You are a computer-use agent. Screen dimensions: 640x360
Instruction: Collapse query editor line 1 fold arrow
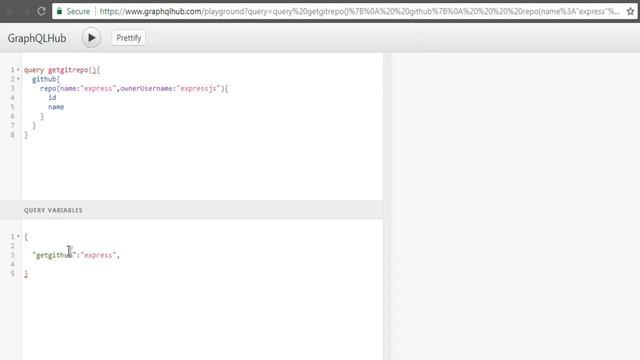18,70
